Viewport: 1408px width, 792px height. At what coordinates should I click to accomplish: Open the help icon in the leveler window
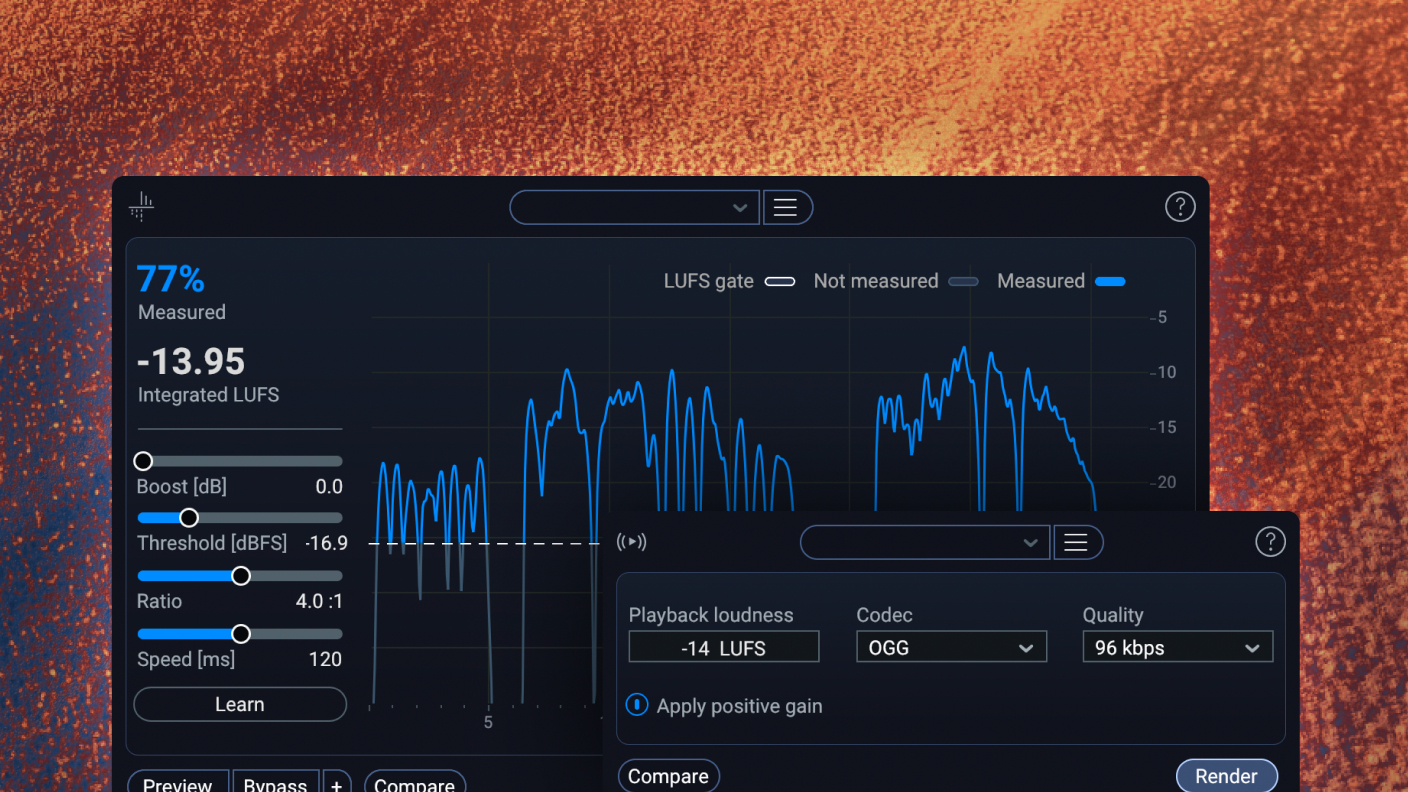click(x=1180, y=207)
